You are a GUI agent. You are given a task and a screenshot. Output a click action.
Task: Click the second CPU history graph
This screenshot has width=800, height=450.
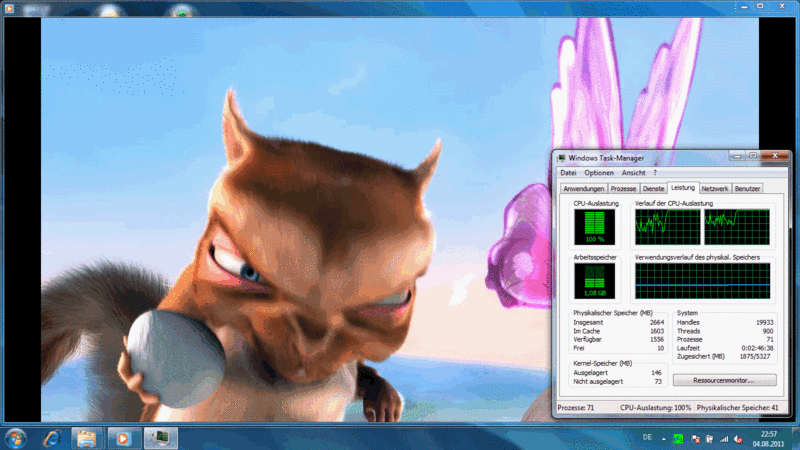tap(737, 227)
